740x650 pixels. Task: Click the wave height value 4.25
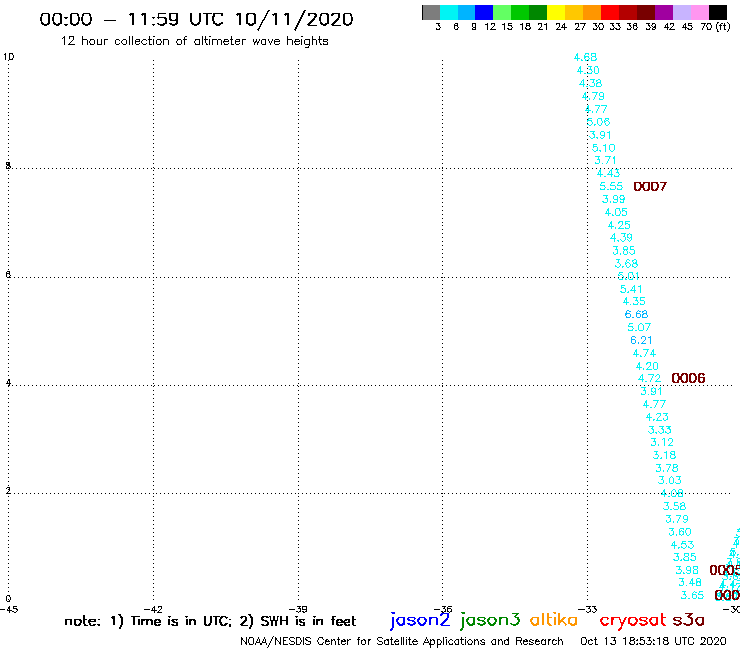[619, 225]
